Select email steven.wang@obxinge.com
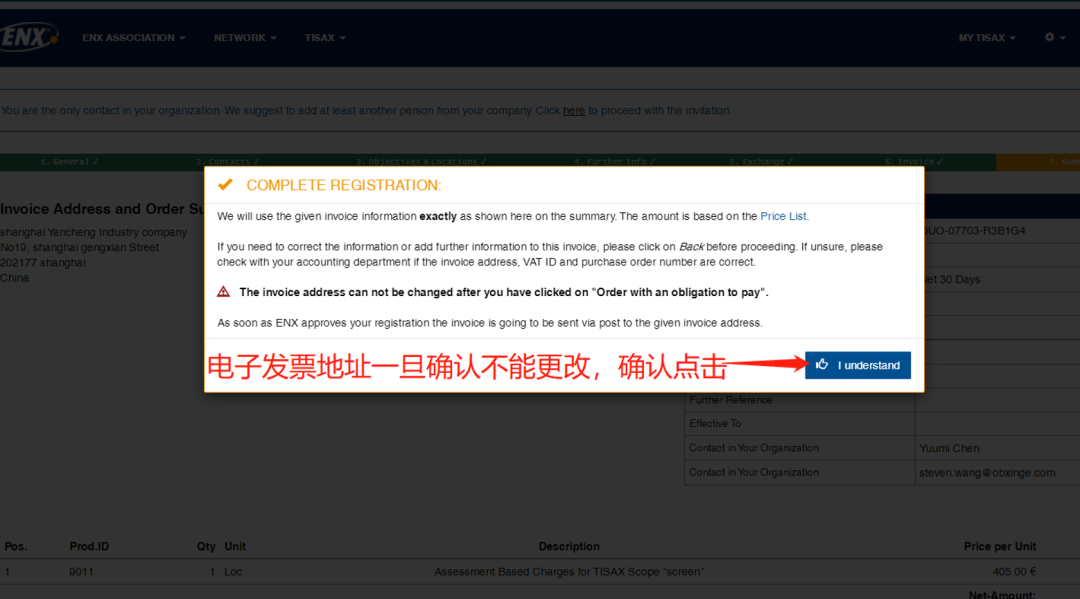 [x=987, y=473]
